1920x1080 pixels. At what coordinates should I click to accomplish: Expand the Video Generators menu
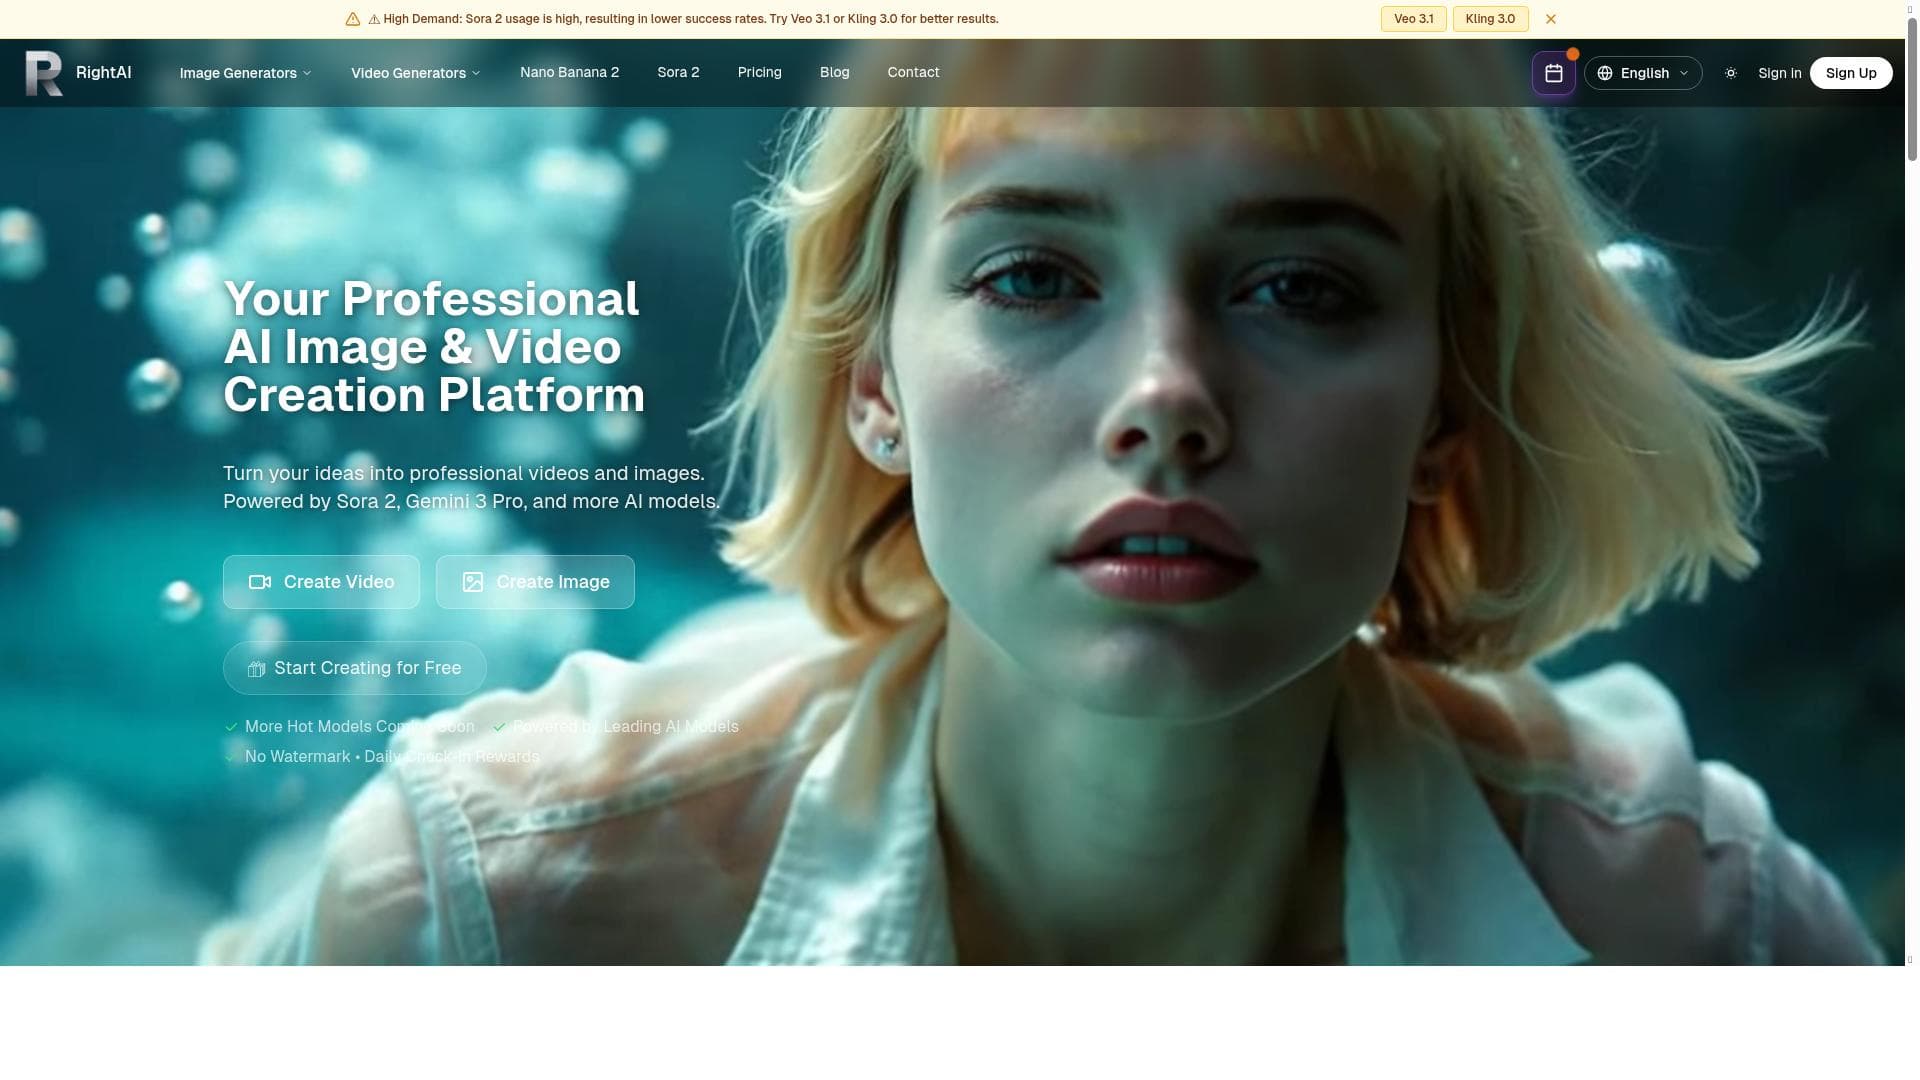click(x=416, y=73)
